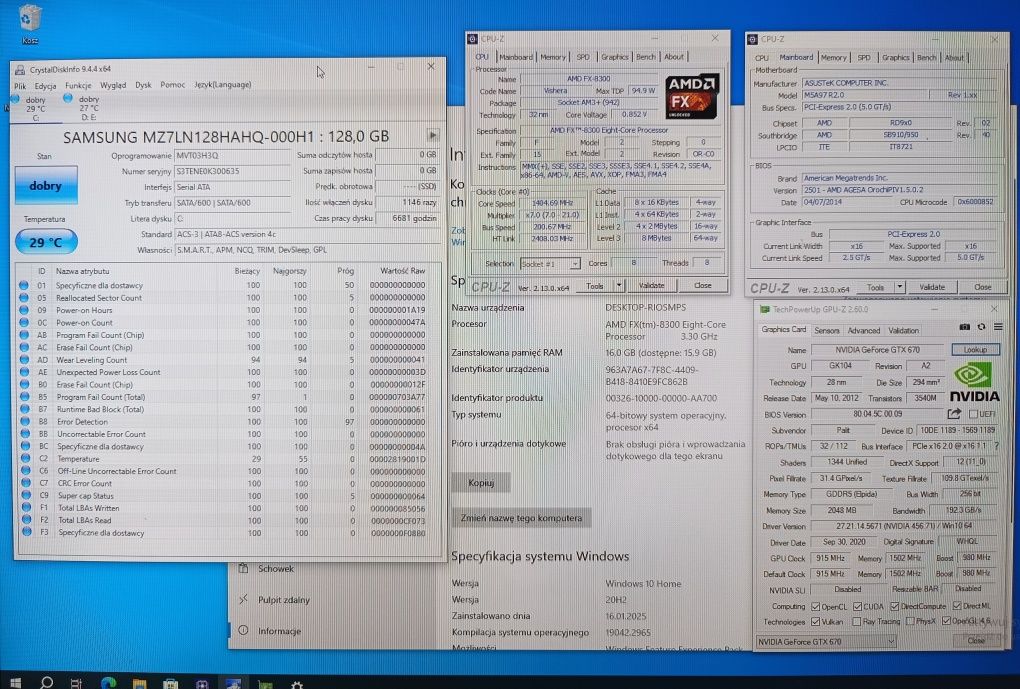The image size is (1020, 689).
Task: Click the Pulpit zdalny remote desktop icon
Action: point(243,600)
